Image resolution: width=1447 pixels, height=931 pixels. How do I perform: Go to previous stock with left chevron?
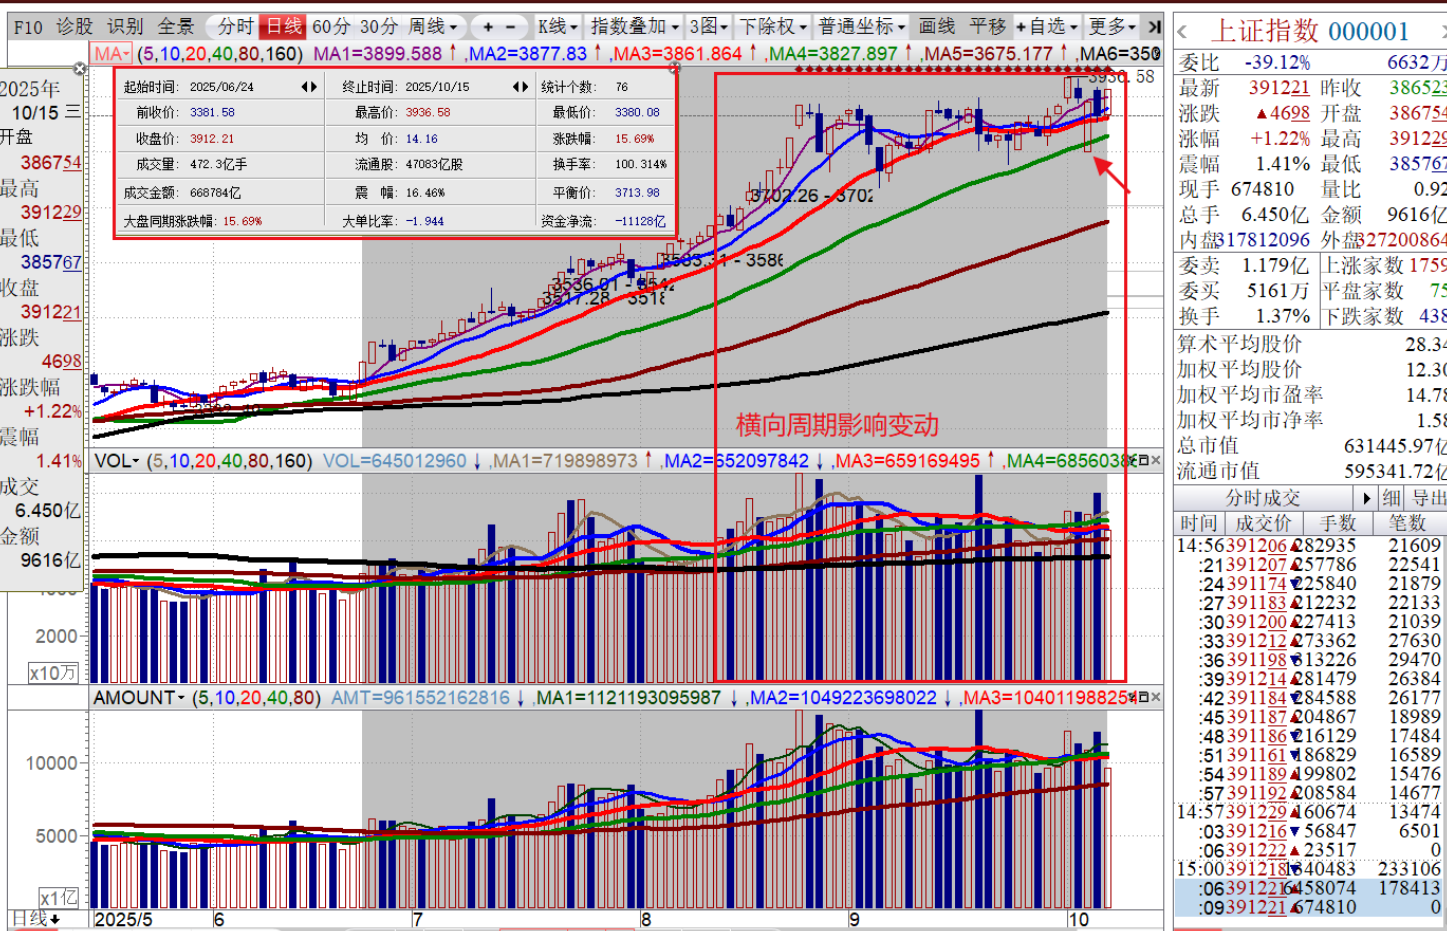[x=1183, y=32]
